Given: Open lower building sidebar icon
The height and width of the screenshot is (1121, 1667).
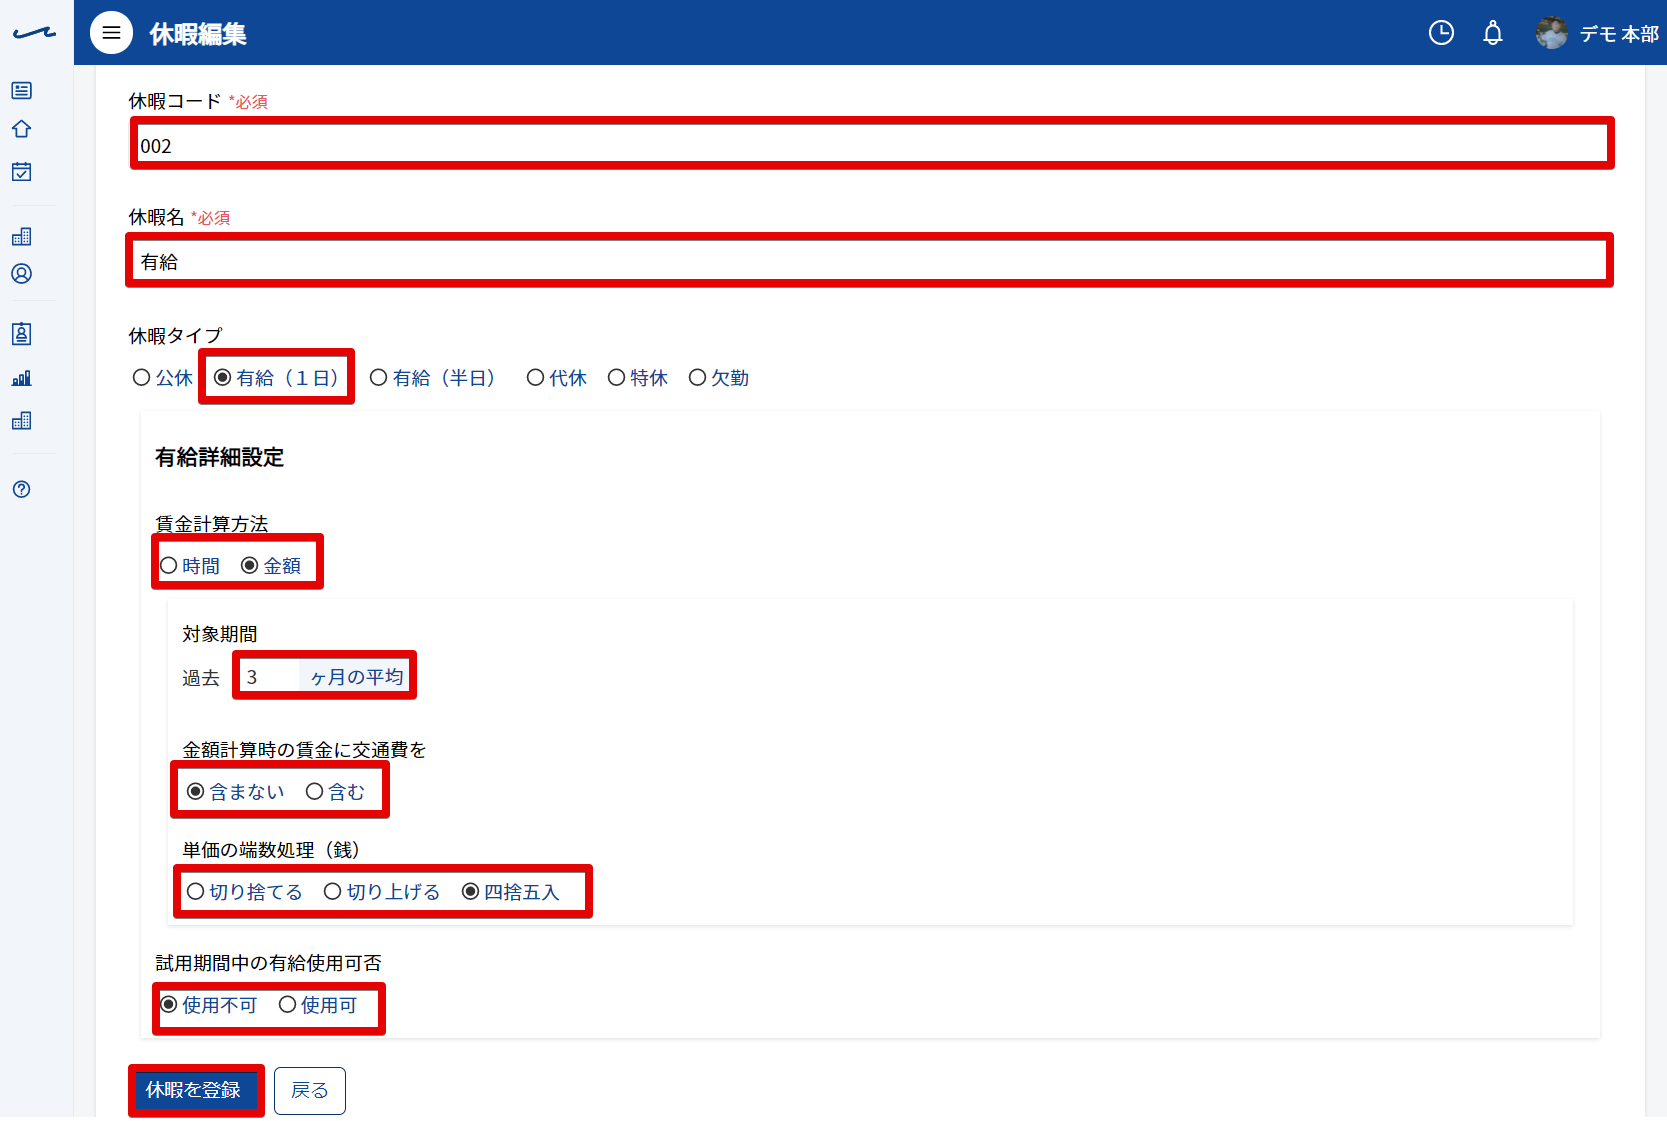Looking at the screenshot, I should coord(21,421).
